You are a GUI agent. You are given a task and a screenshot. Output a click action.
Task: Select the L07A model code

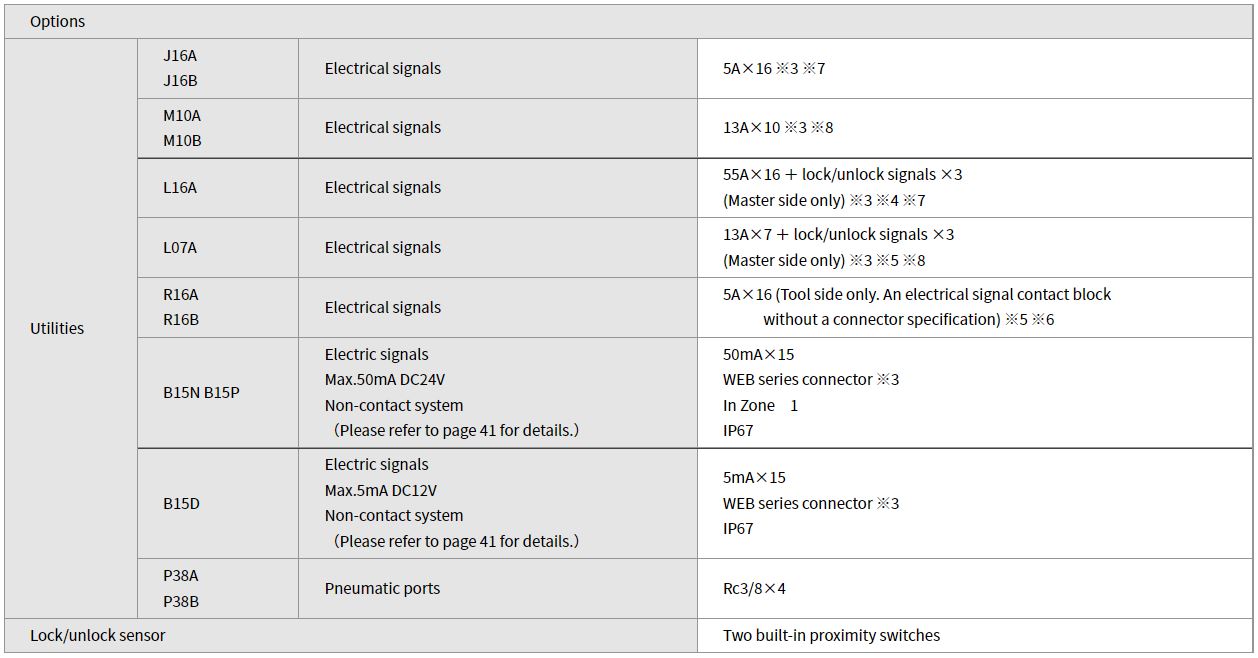coord(180,247)
